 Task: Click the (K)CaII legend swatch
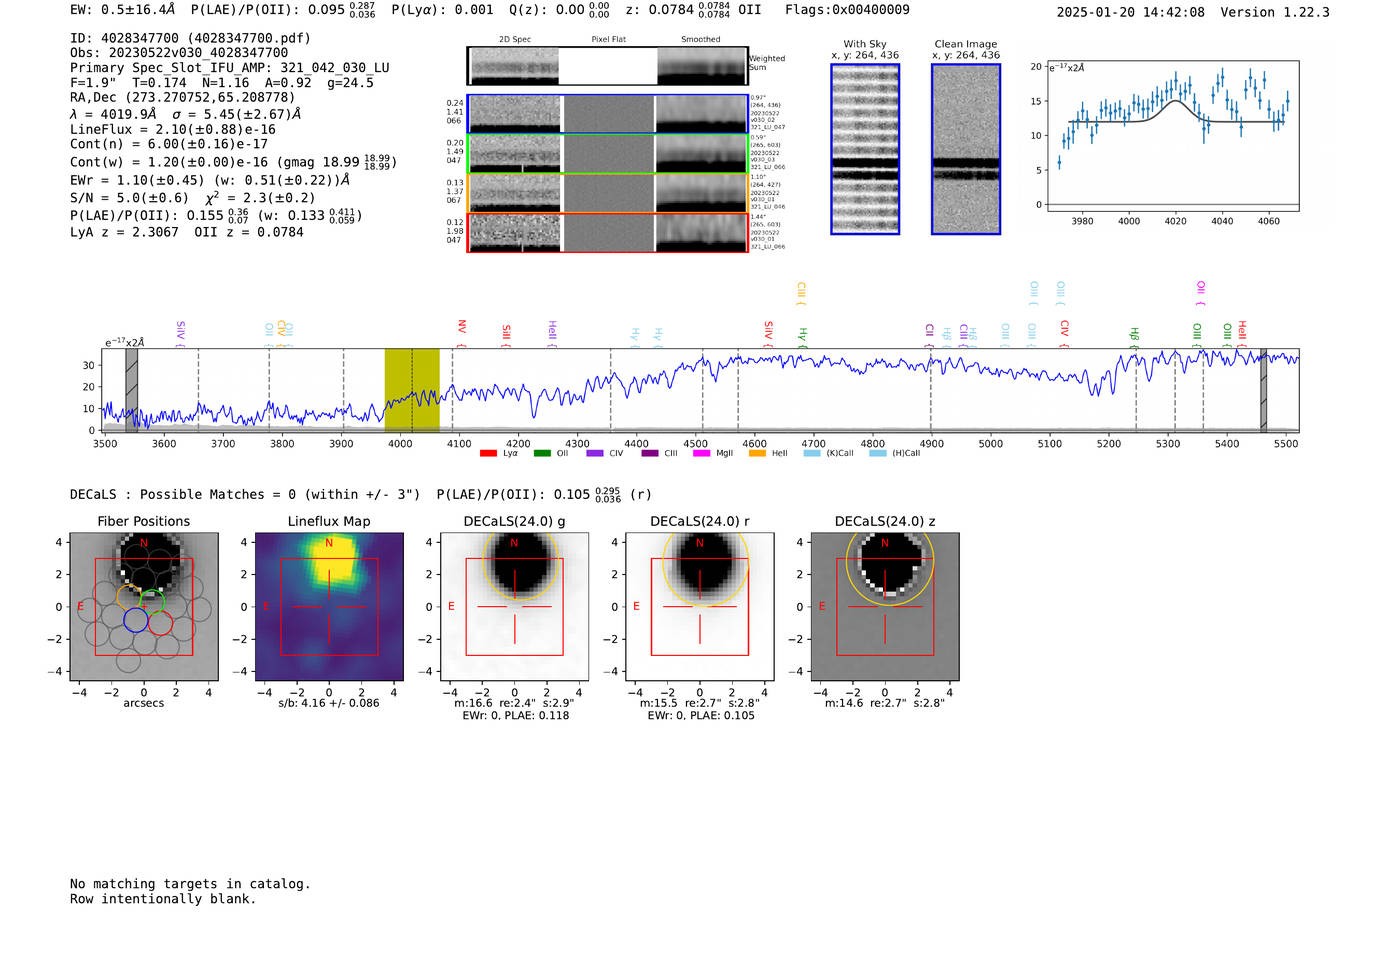(812, 453)
